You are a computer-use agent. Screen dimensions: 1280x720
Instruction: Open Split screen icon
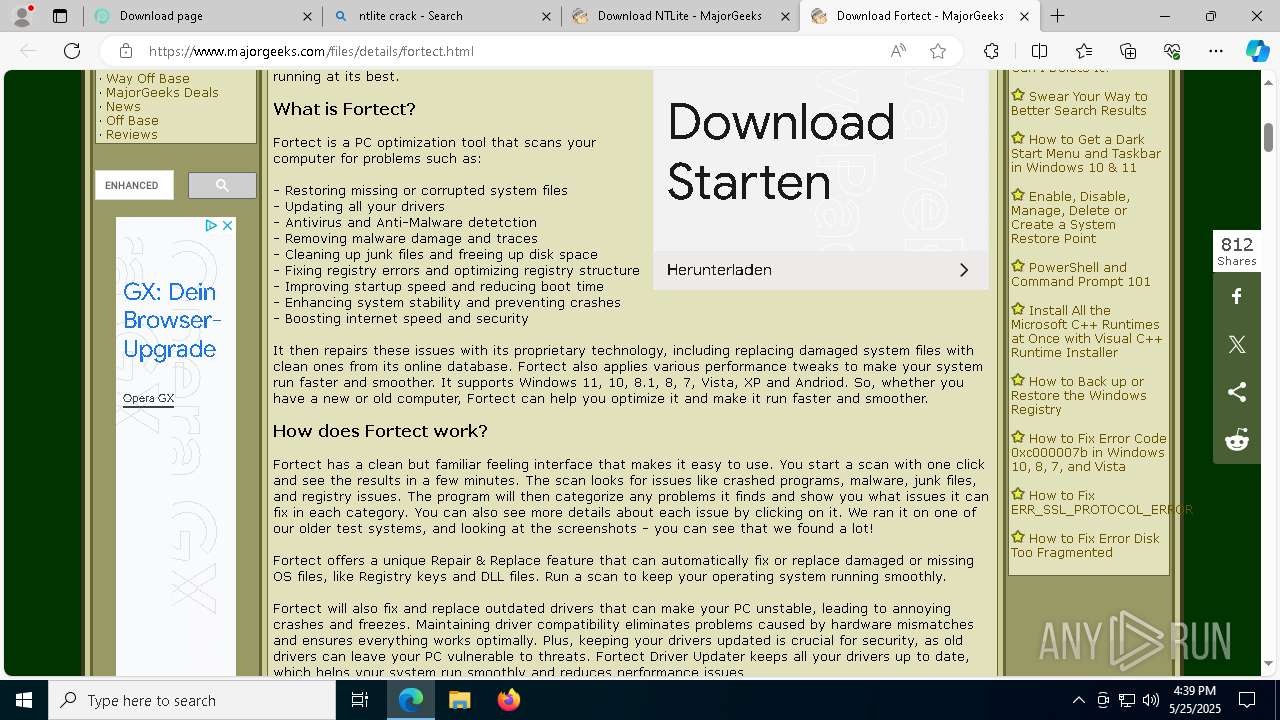tap(1039, 51)
